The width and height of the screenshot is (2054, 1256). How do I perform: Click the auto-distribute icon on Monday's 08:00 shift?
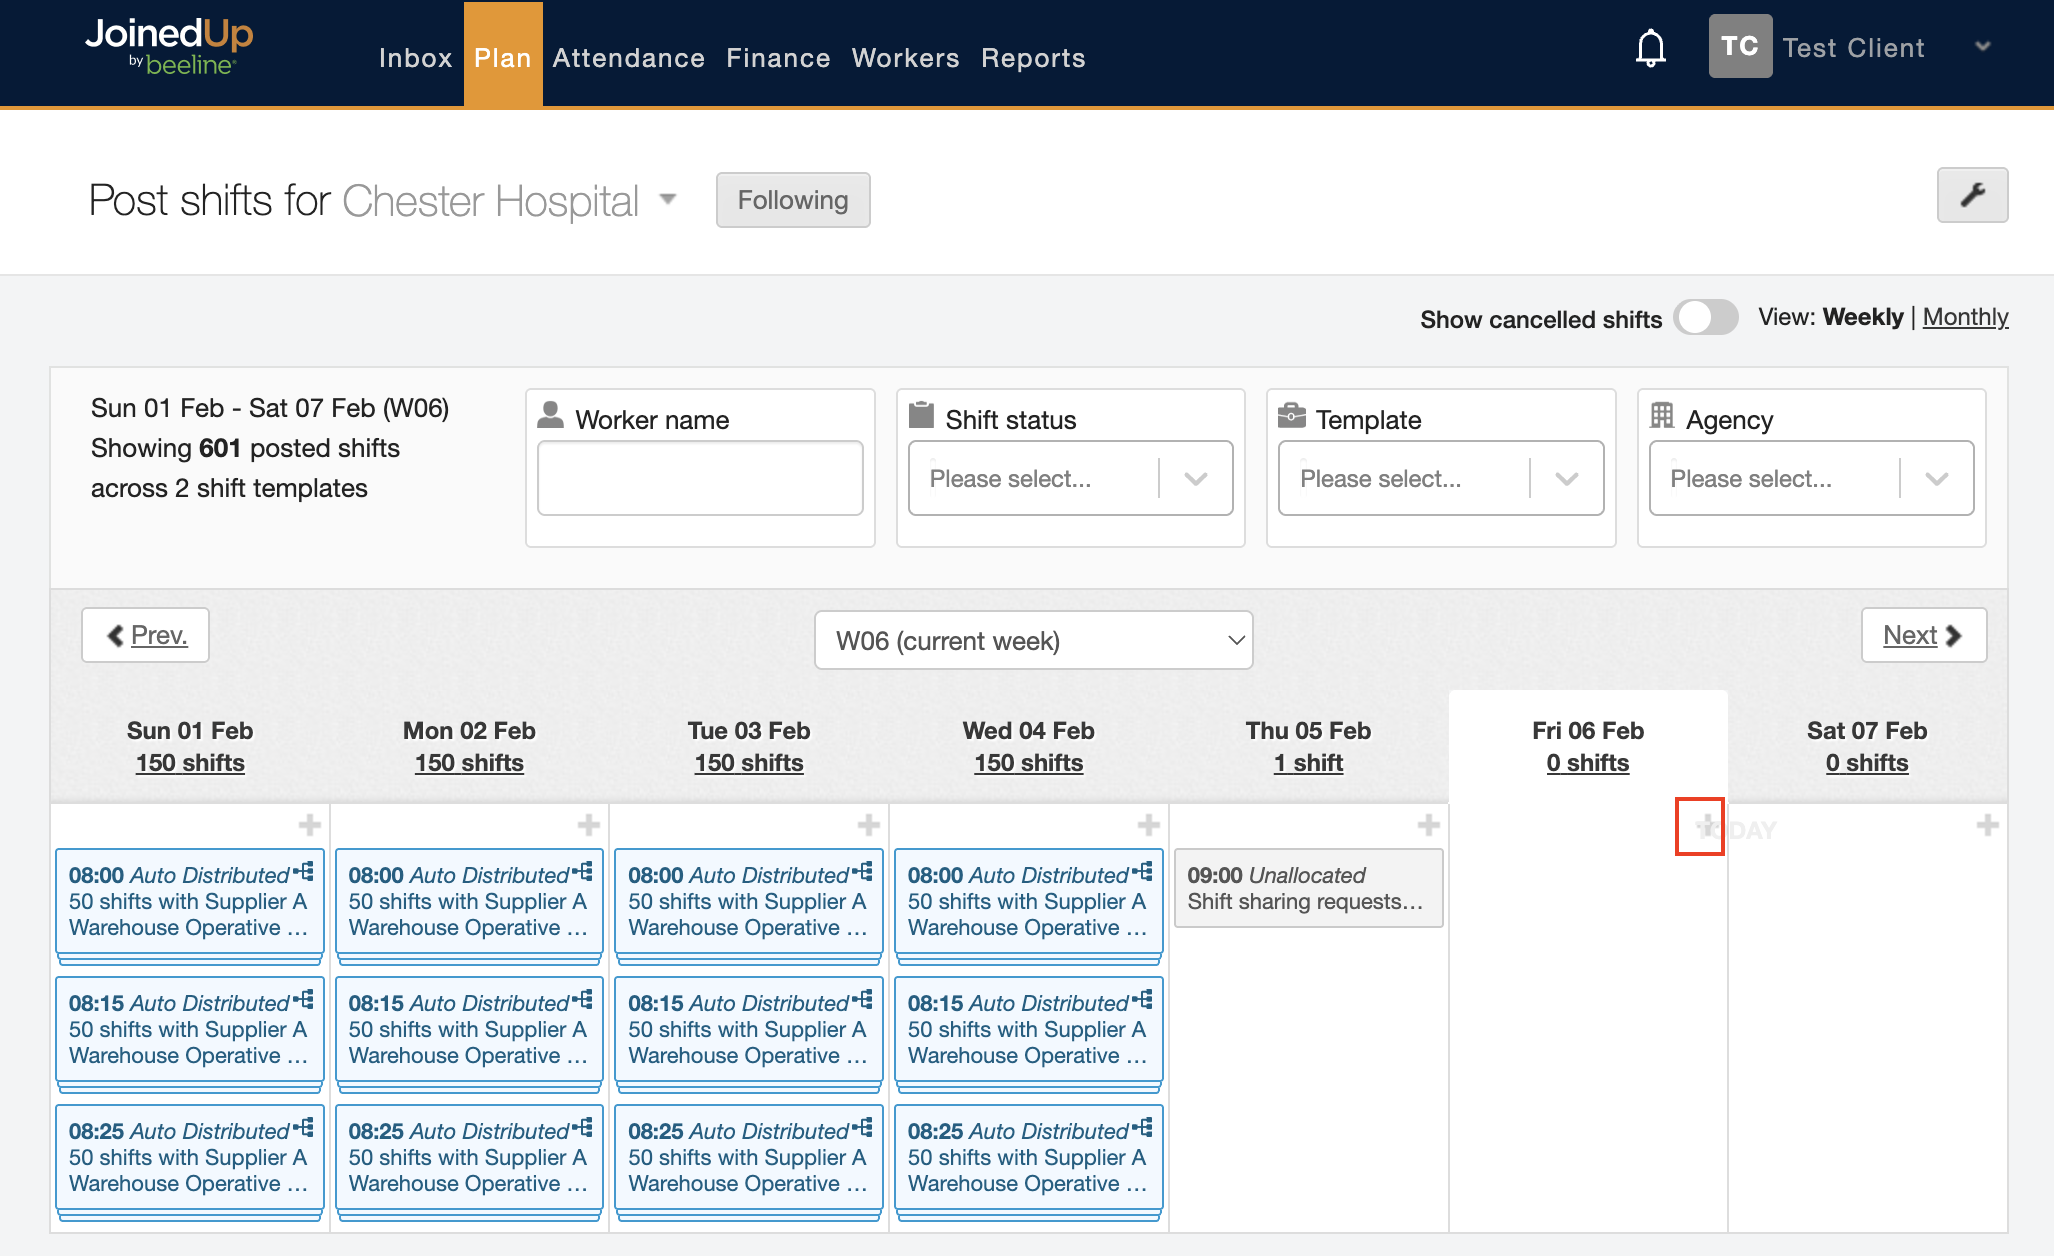pyautogui.click(x=585, y=869)
